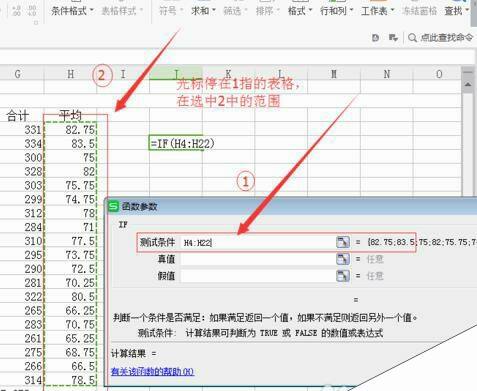The image size is (477, 391).
Task: Open the 行和列 menu
Action: [337, 11]
